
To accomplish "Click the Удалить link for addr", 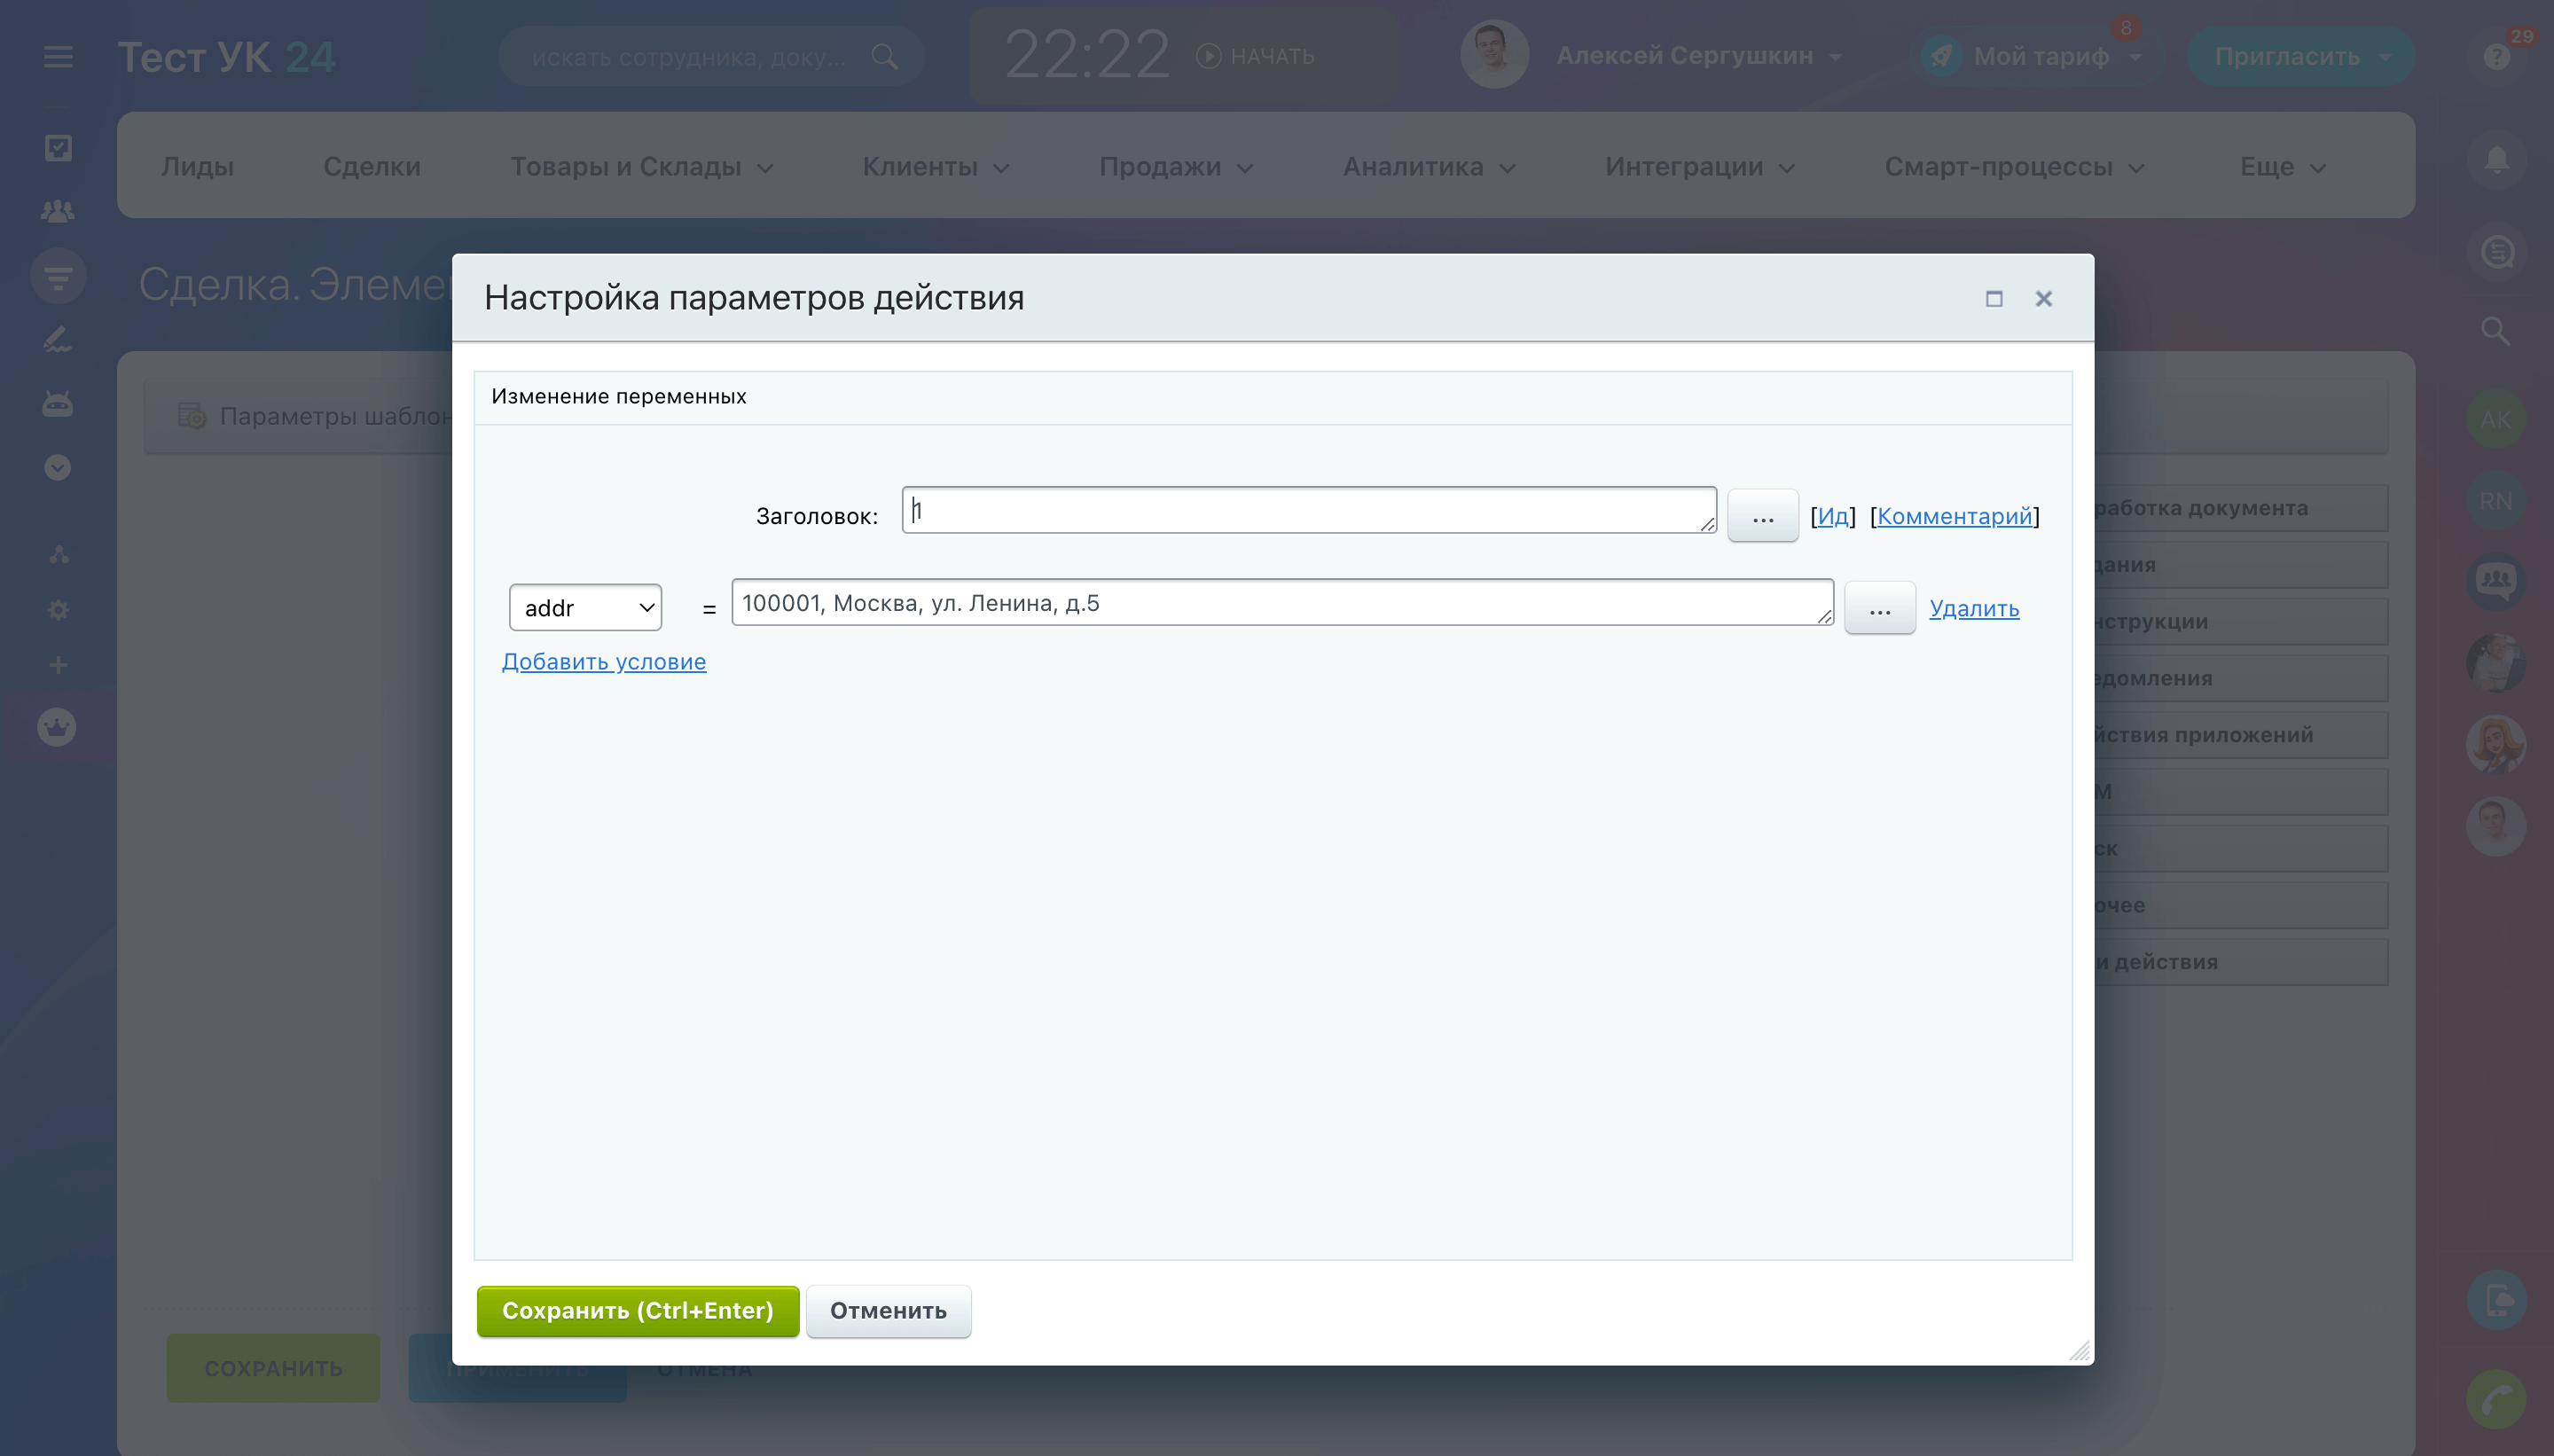I will point(1974,608).
